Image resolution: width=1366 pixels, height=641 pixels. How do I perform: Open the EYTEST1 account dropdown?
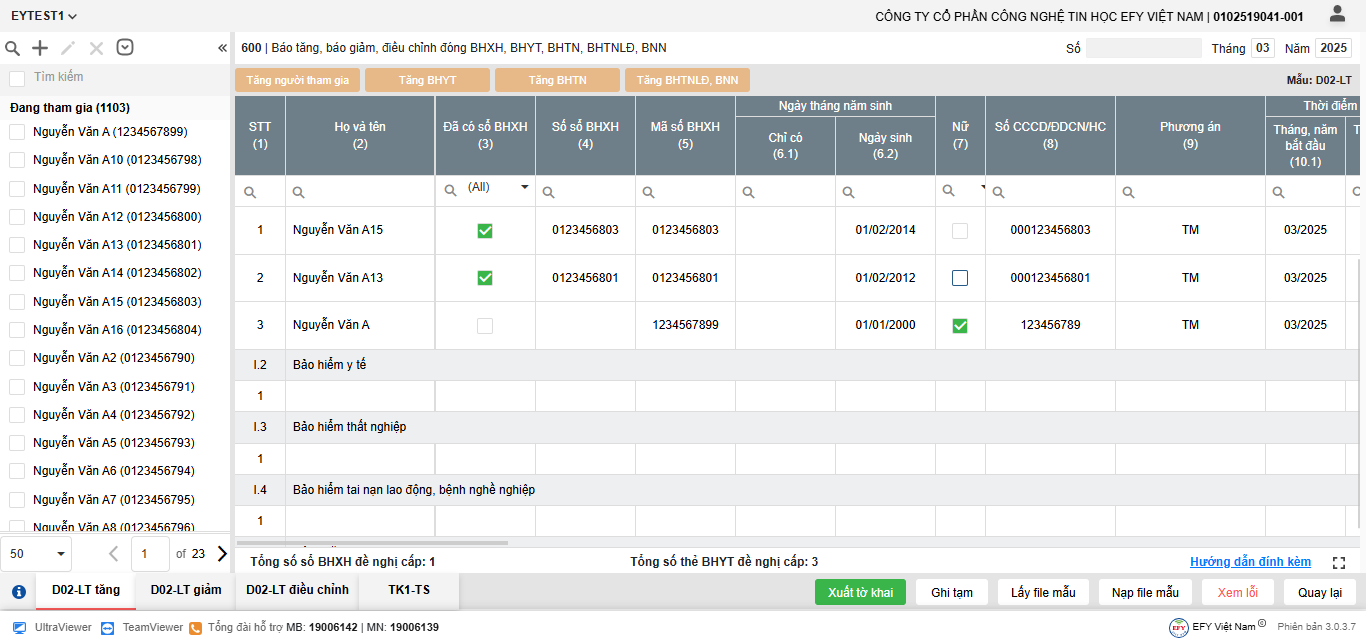[44, 16]
